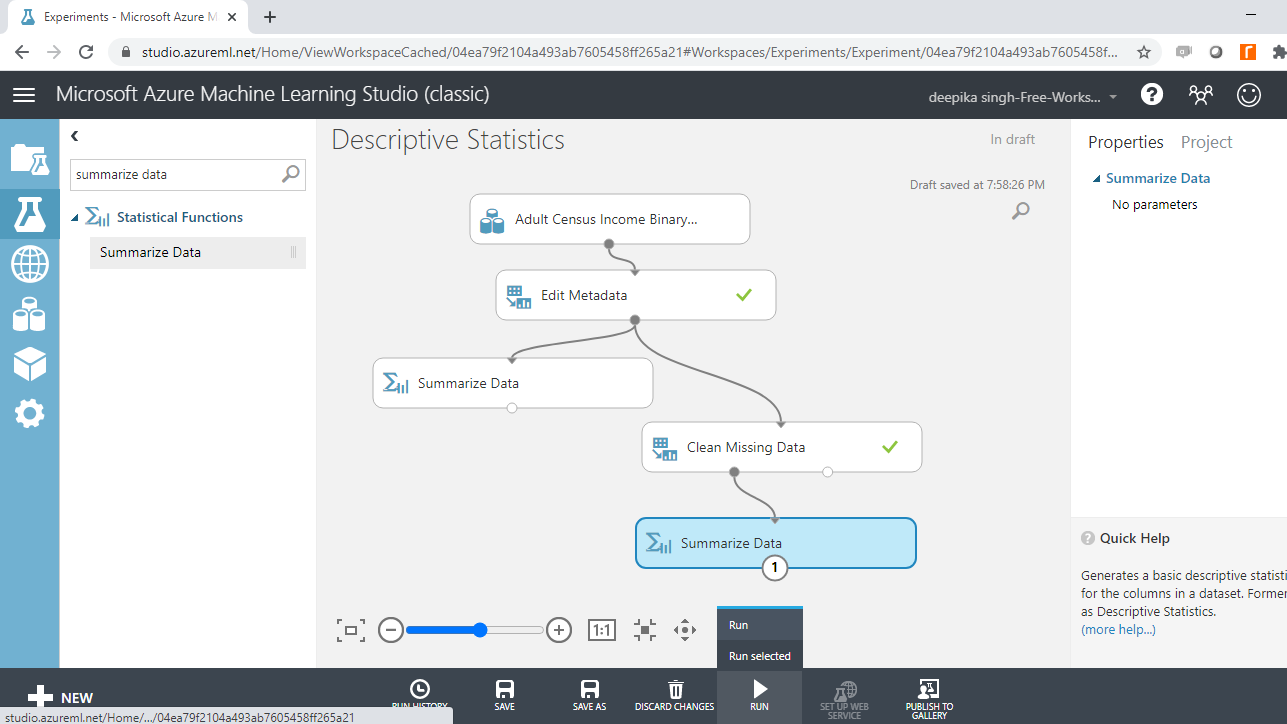The width and height of the screenshot is (1287, 724).
Task: Toggle the pan canvas arrows icon
Action: (685, 630)
